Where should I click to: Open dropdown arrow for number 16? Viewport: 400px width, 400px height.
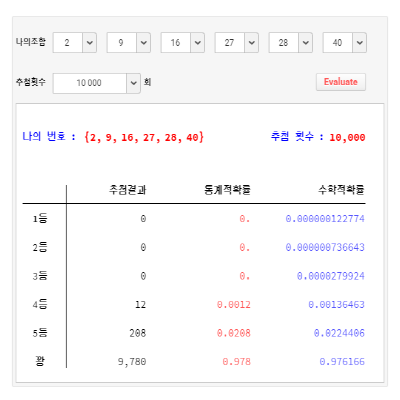click(197, 43)
